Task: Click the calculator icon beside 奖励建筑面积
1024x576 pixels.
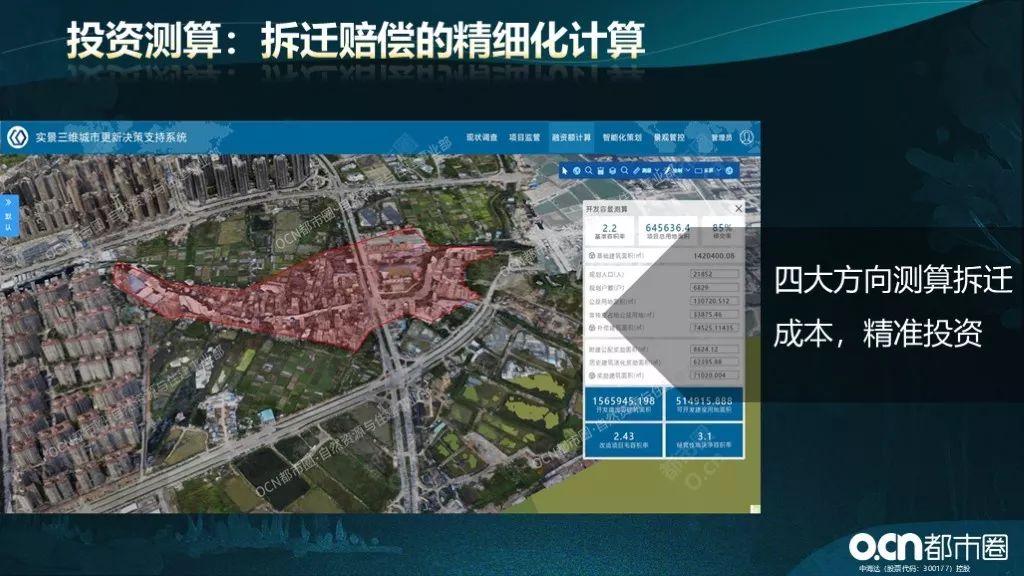Action: pyautogui.click(x=592, y=376)
